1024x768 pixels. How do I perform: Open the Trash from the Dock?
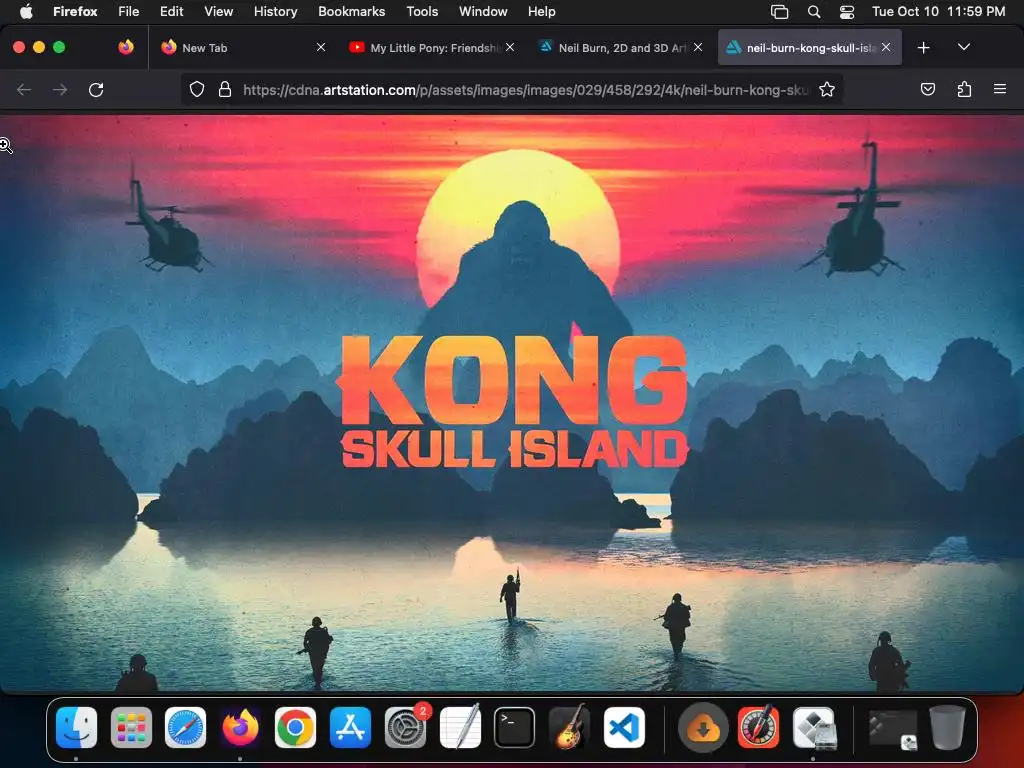(x=947, y=727)
